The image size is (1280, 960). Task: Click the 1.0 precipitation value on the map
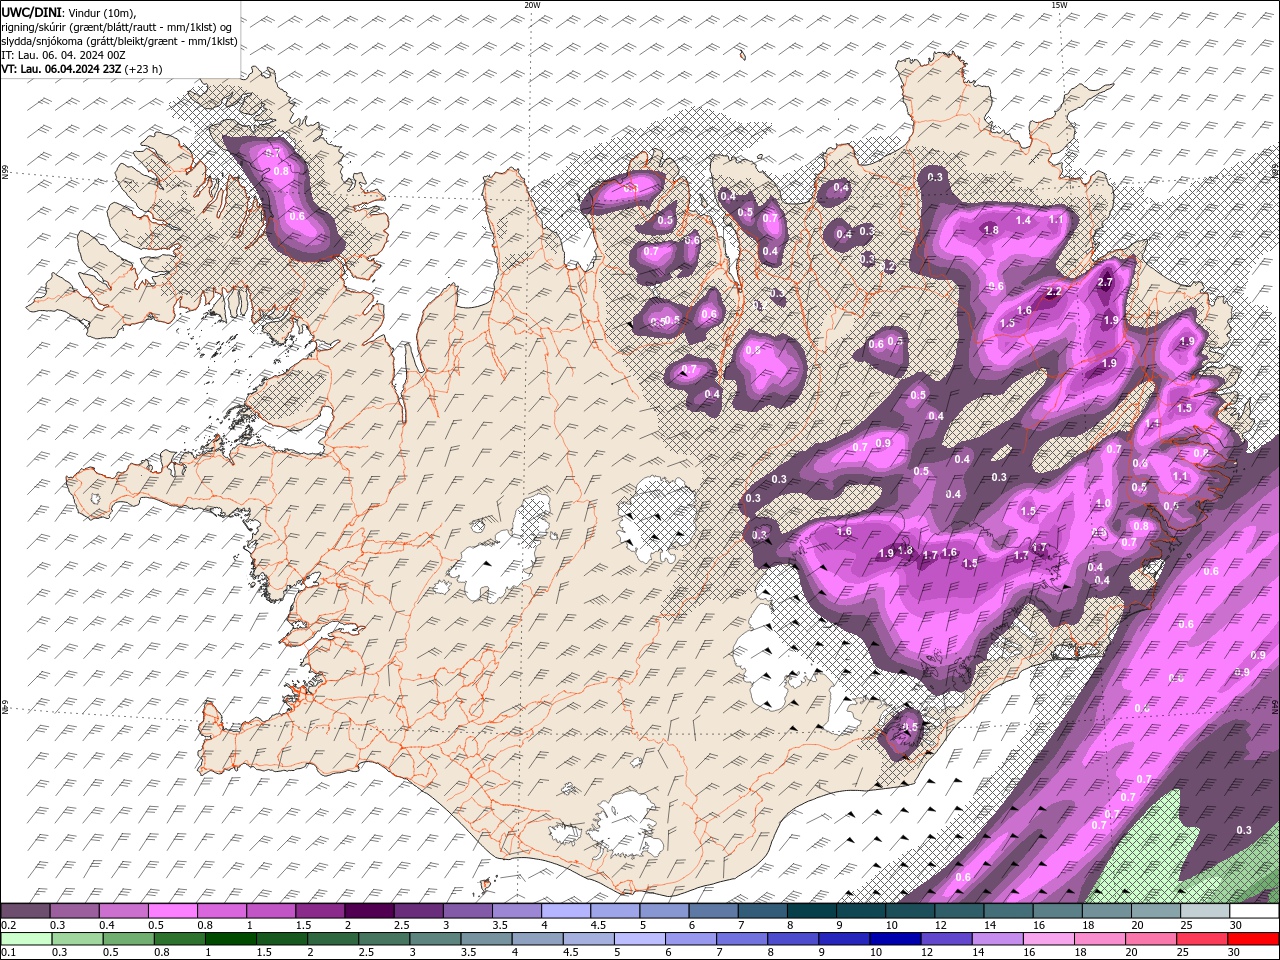click(1103, 503)
